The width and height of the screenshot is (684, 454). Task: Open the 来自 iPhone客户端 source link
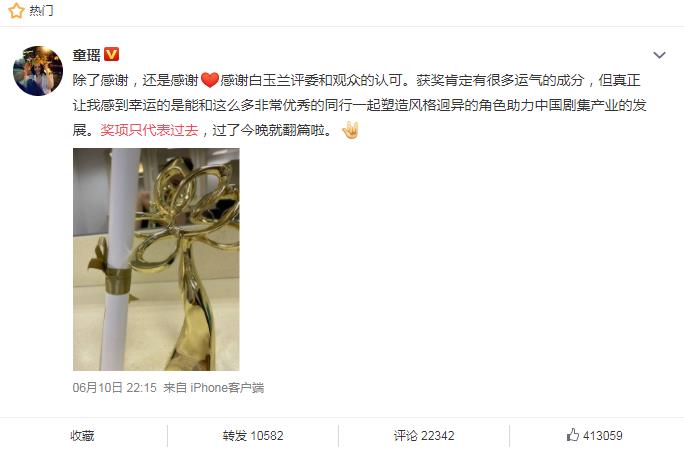tap(213, 388)
